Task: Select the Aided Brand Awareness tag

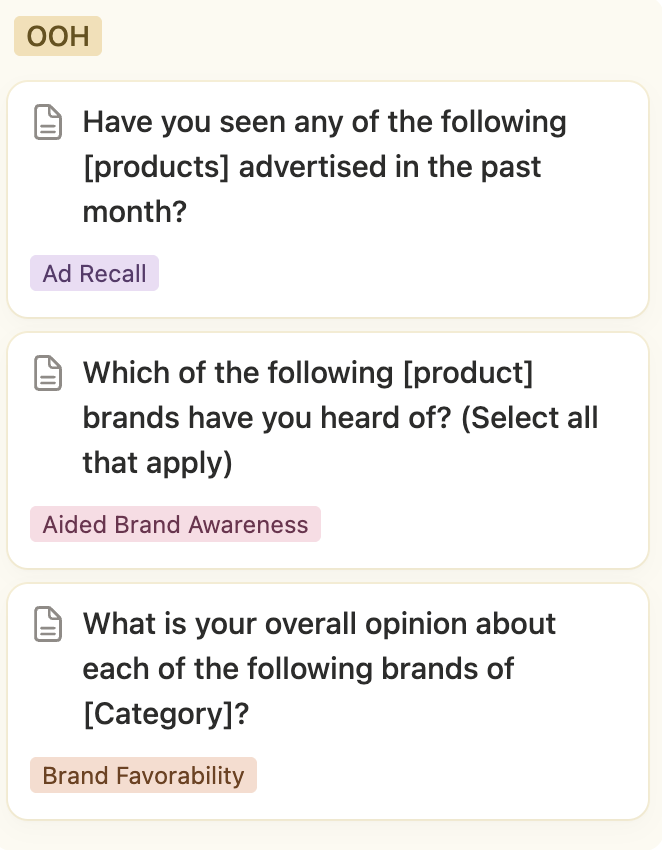Action: pos(175,525)
